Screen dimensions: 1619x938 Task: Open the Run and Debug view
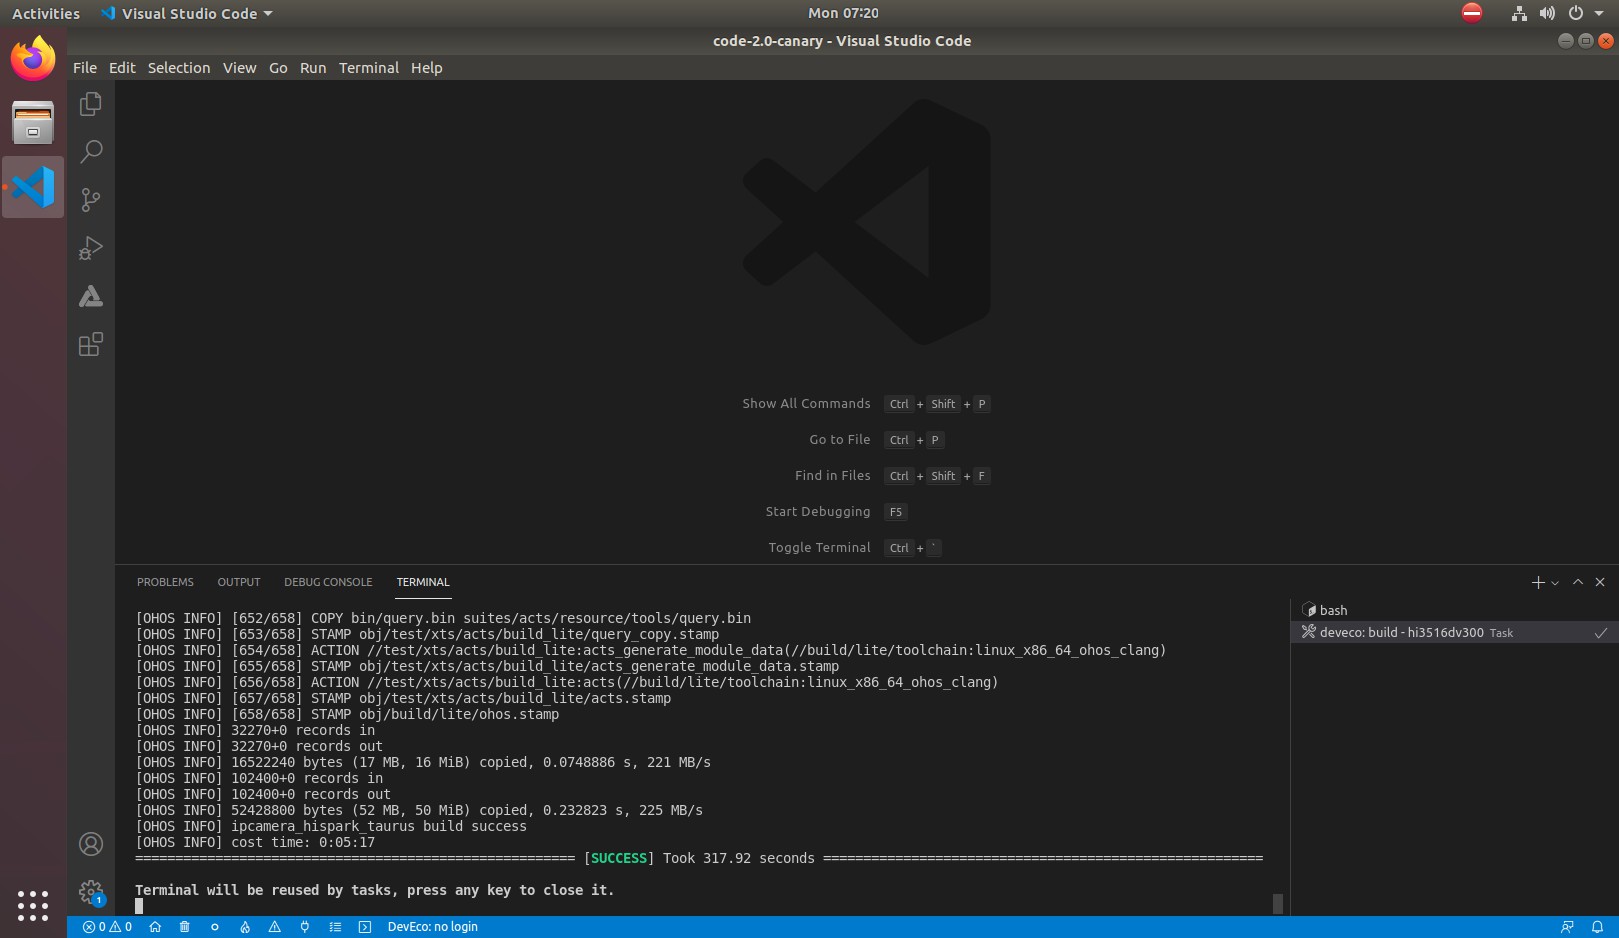click(91, 248)
